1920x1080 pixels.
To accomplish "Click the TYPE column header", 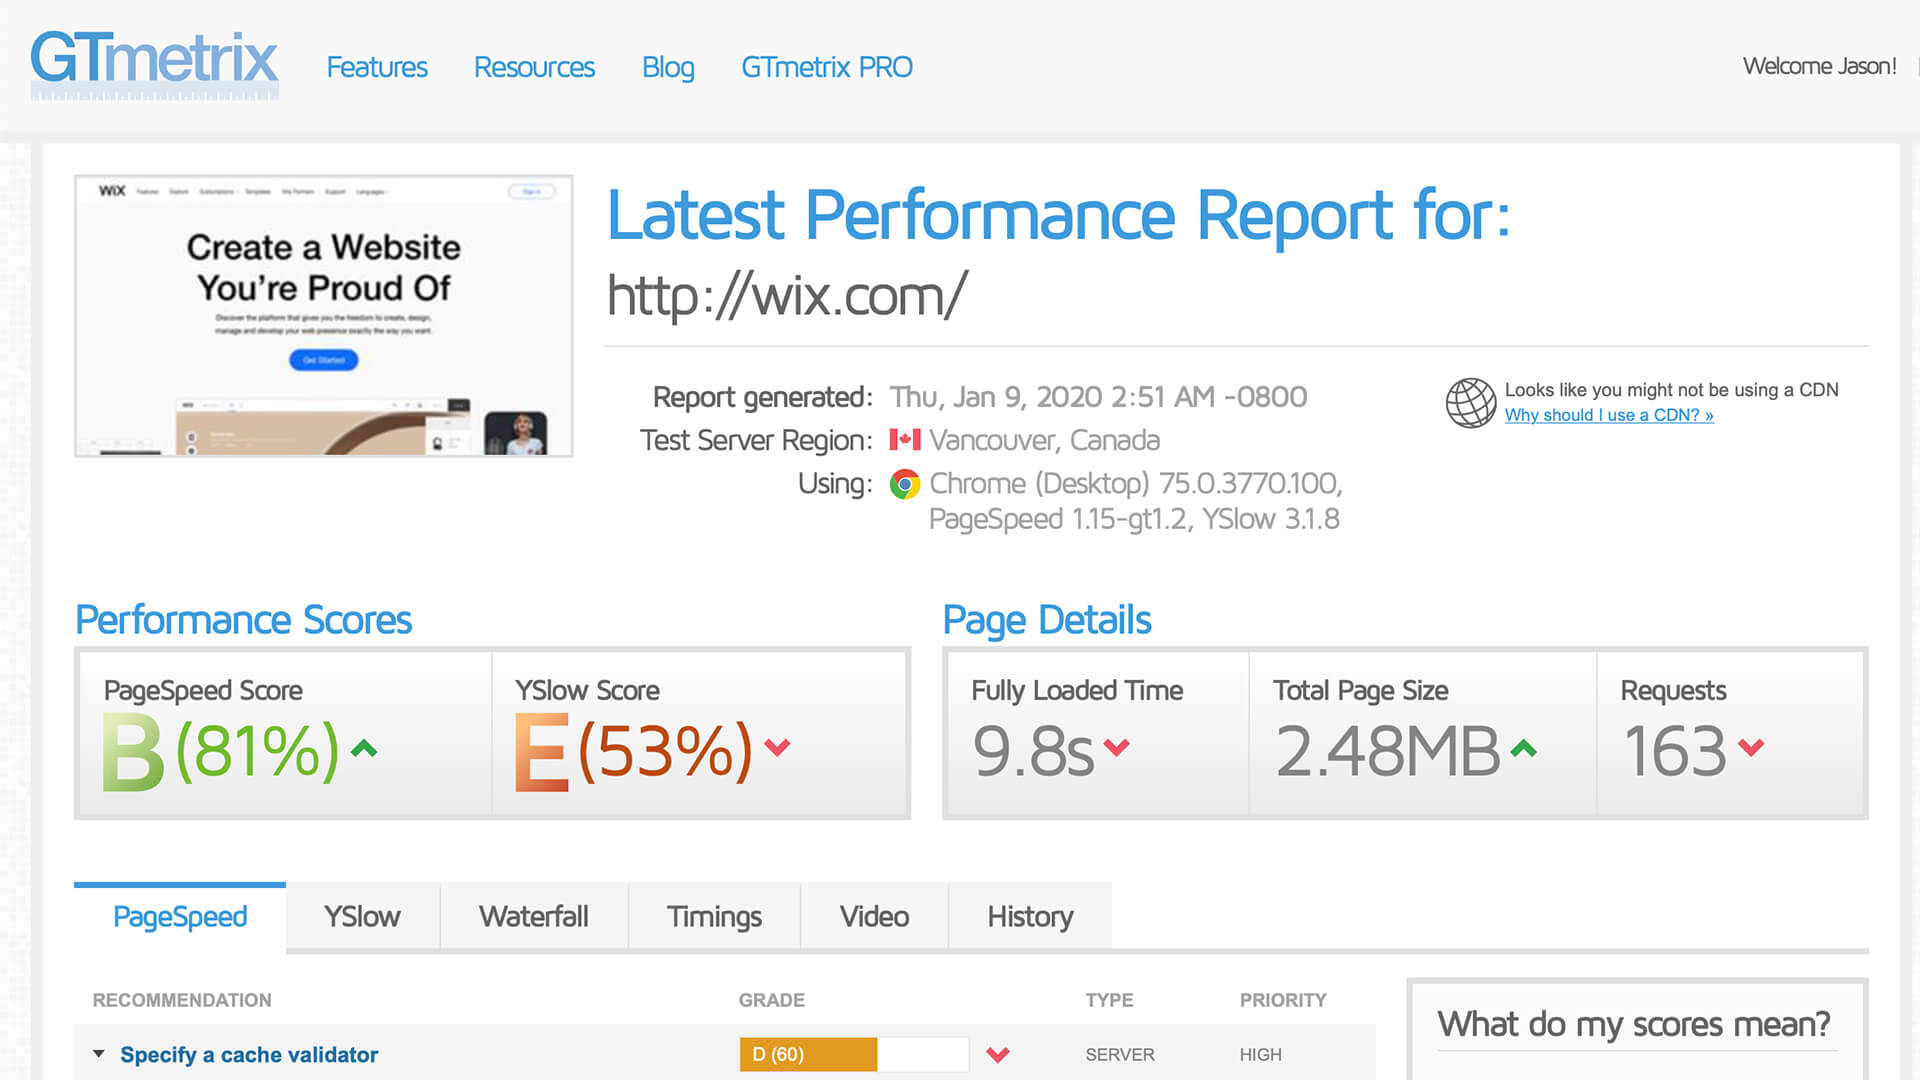I will (x=1110, y=1000).
